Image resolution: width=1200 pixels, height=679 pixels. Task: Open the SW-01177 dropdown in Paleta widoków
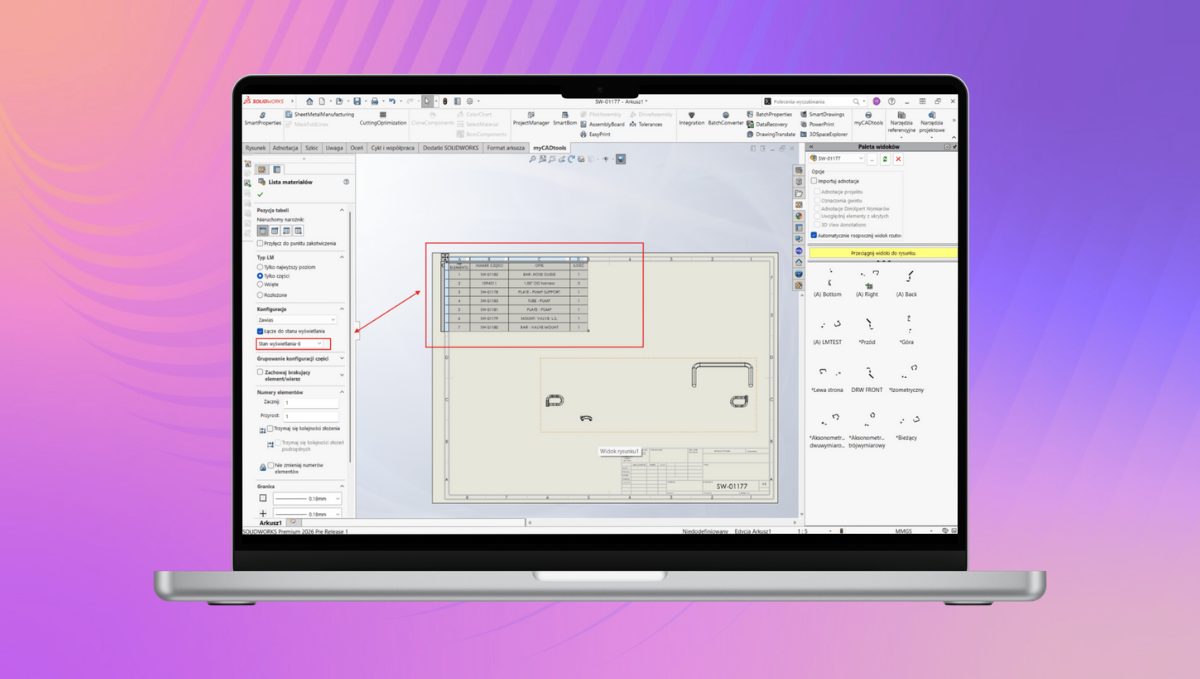coord(840,158)
